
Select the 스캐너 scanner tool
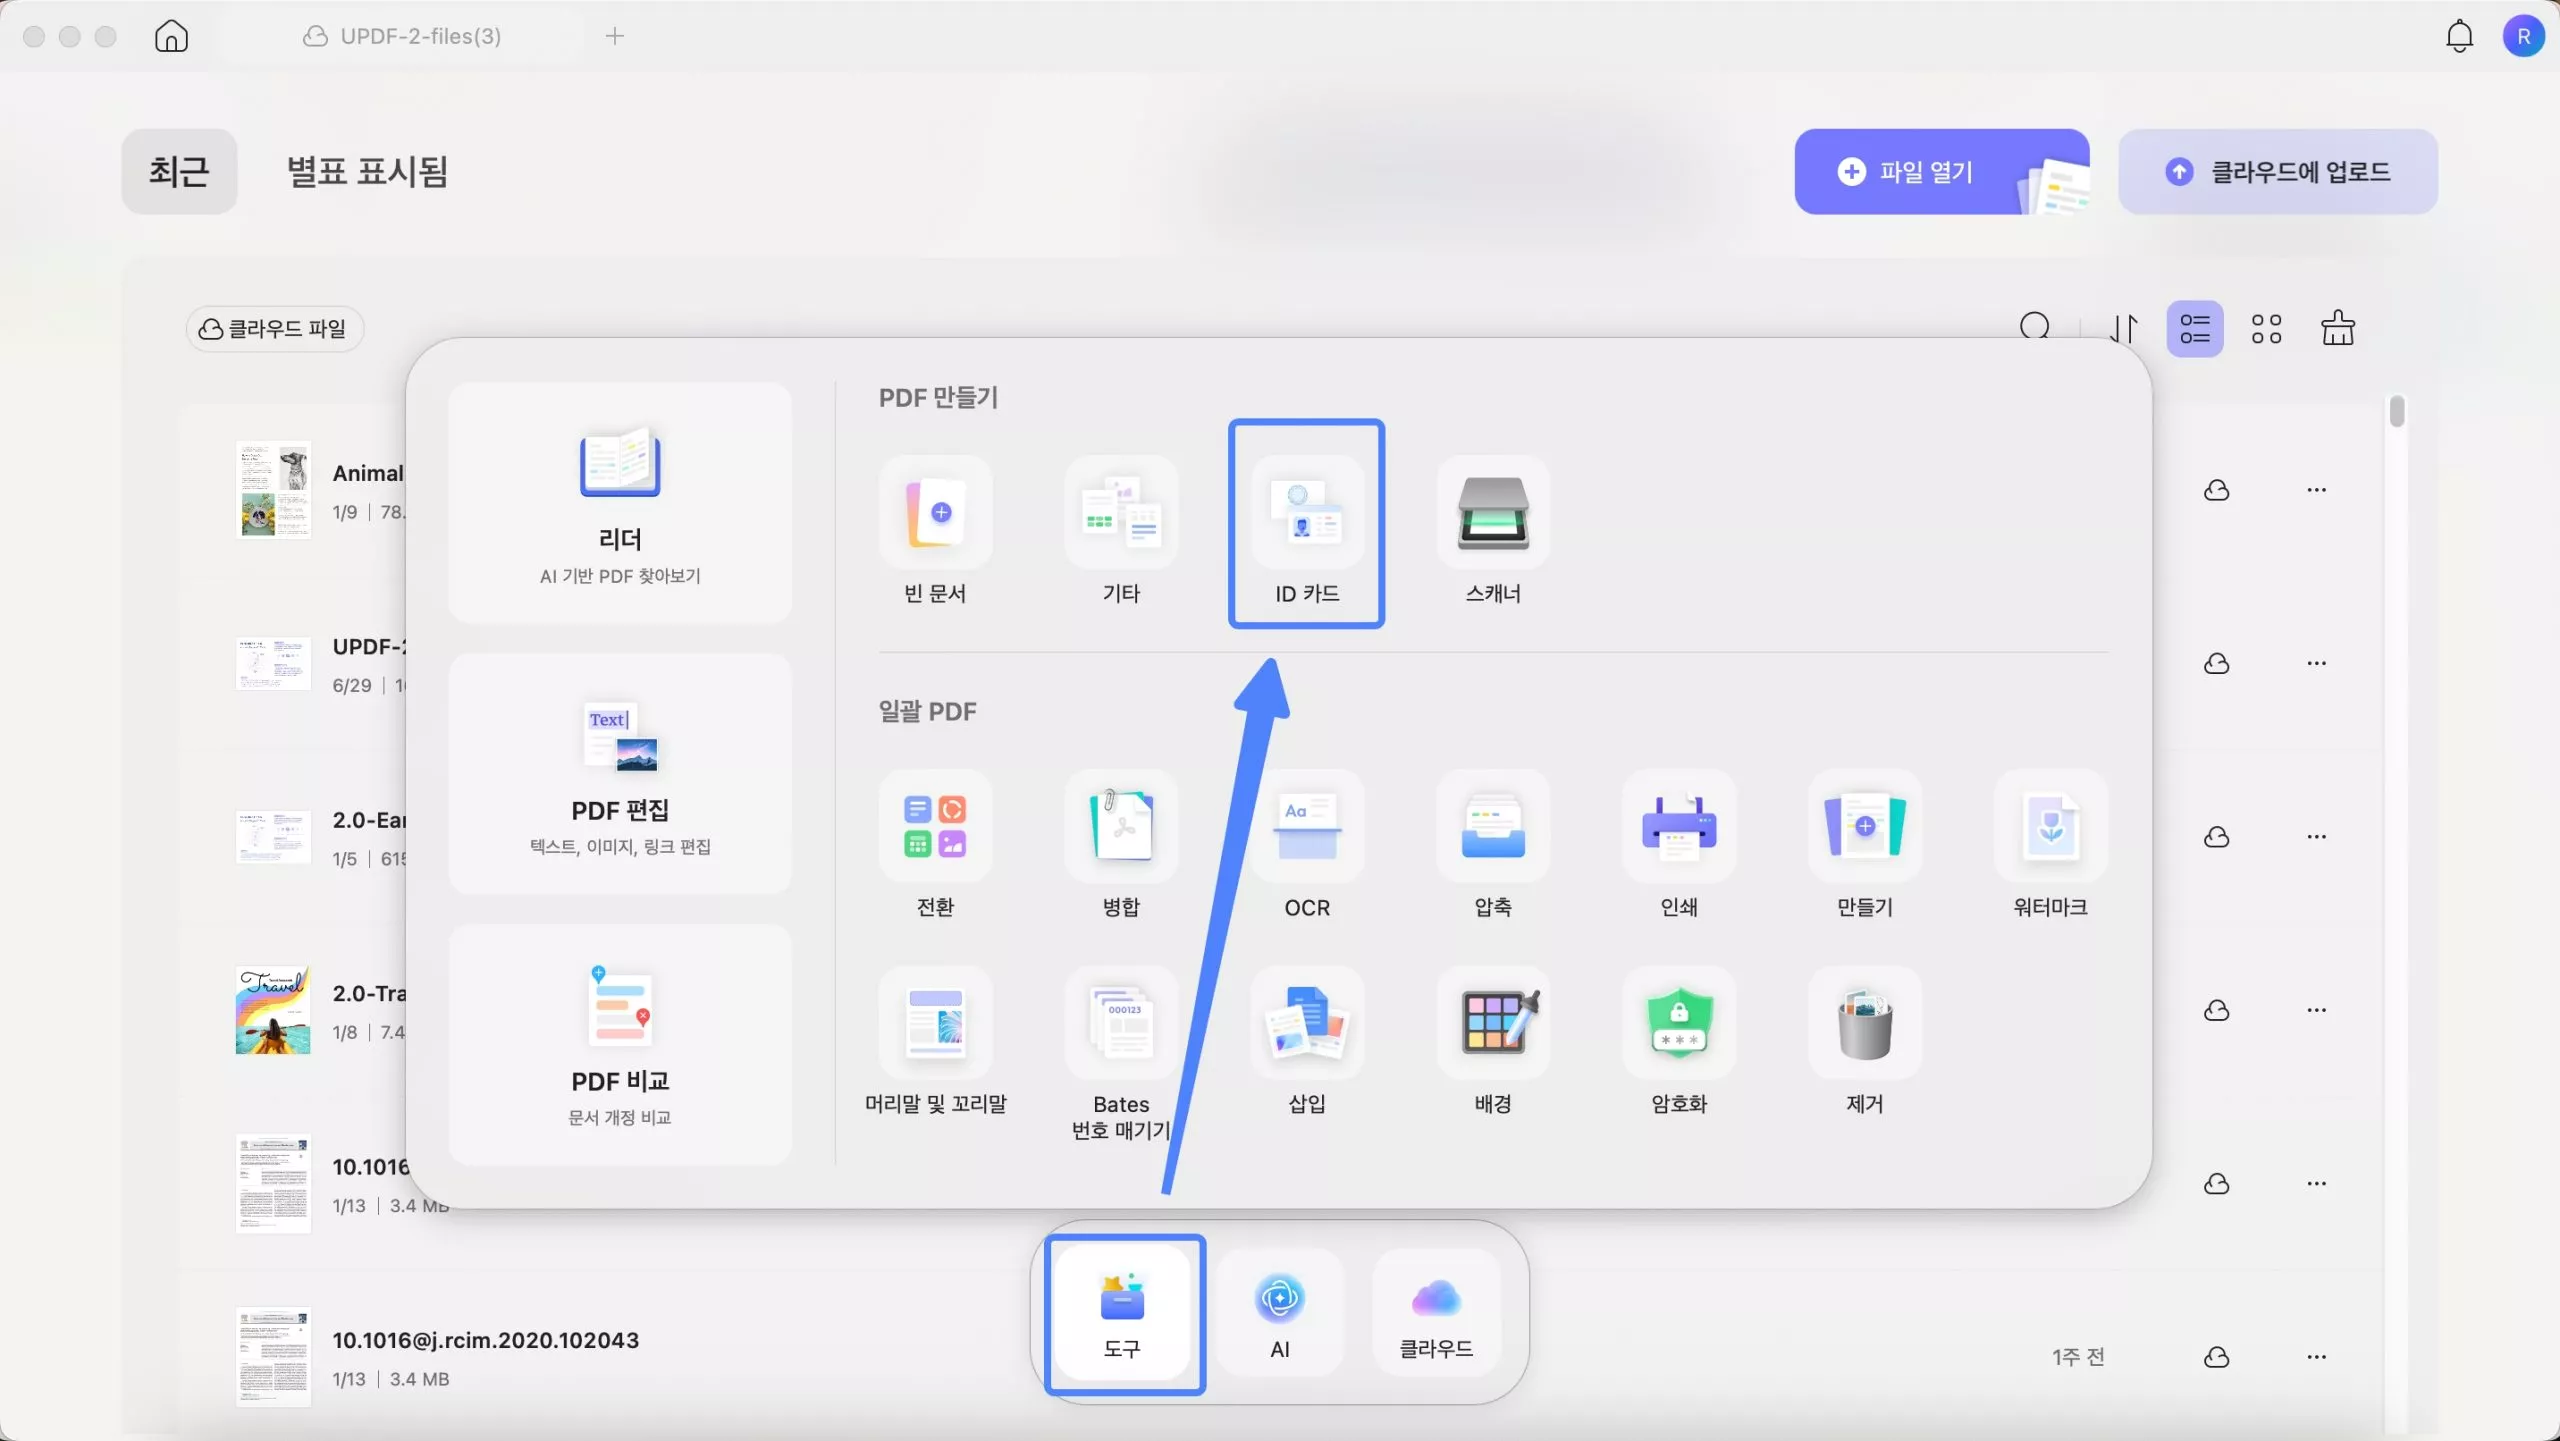(1492, 514)
